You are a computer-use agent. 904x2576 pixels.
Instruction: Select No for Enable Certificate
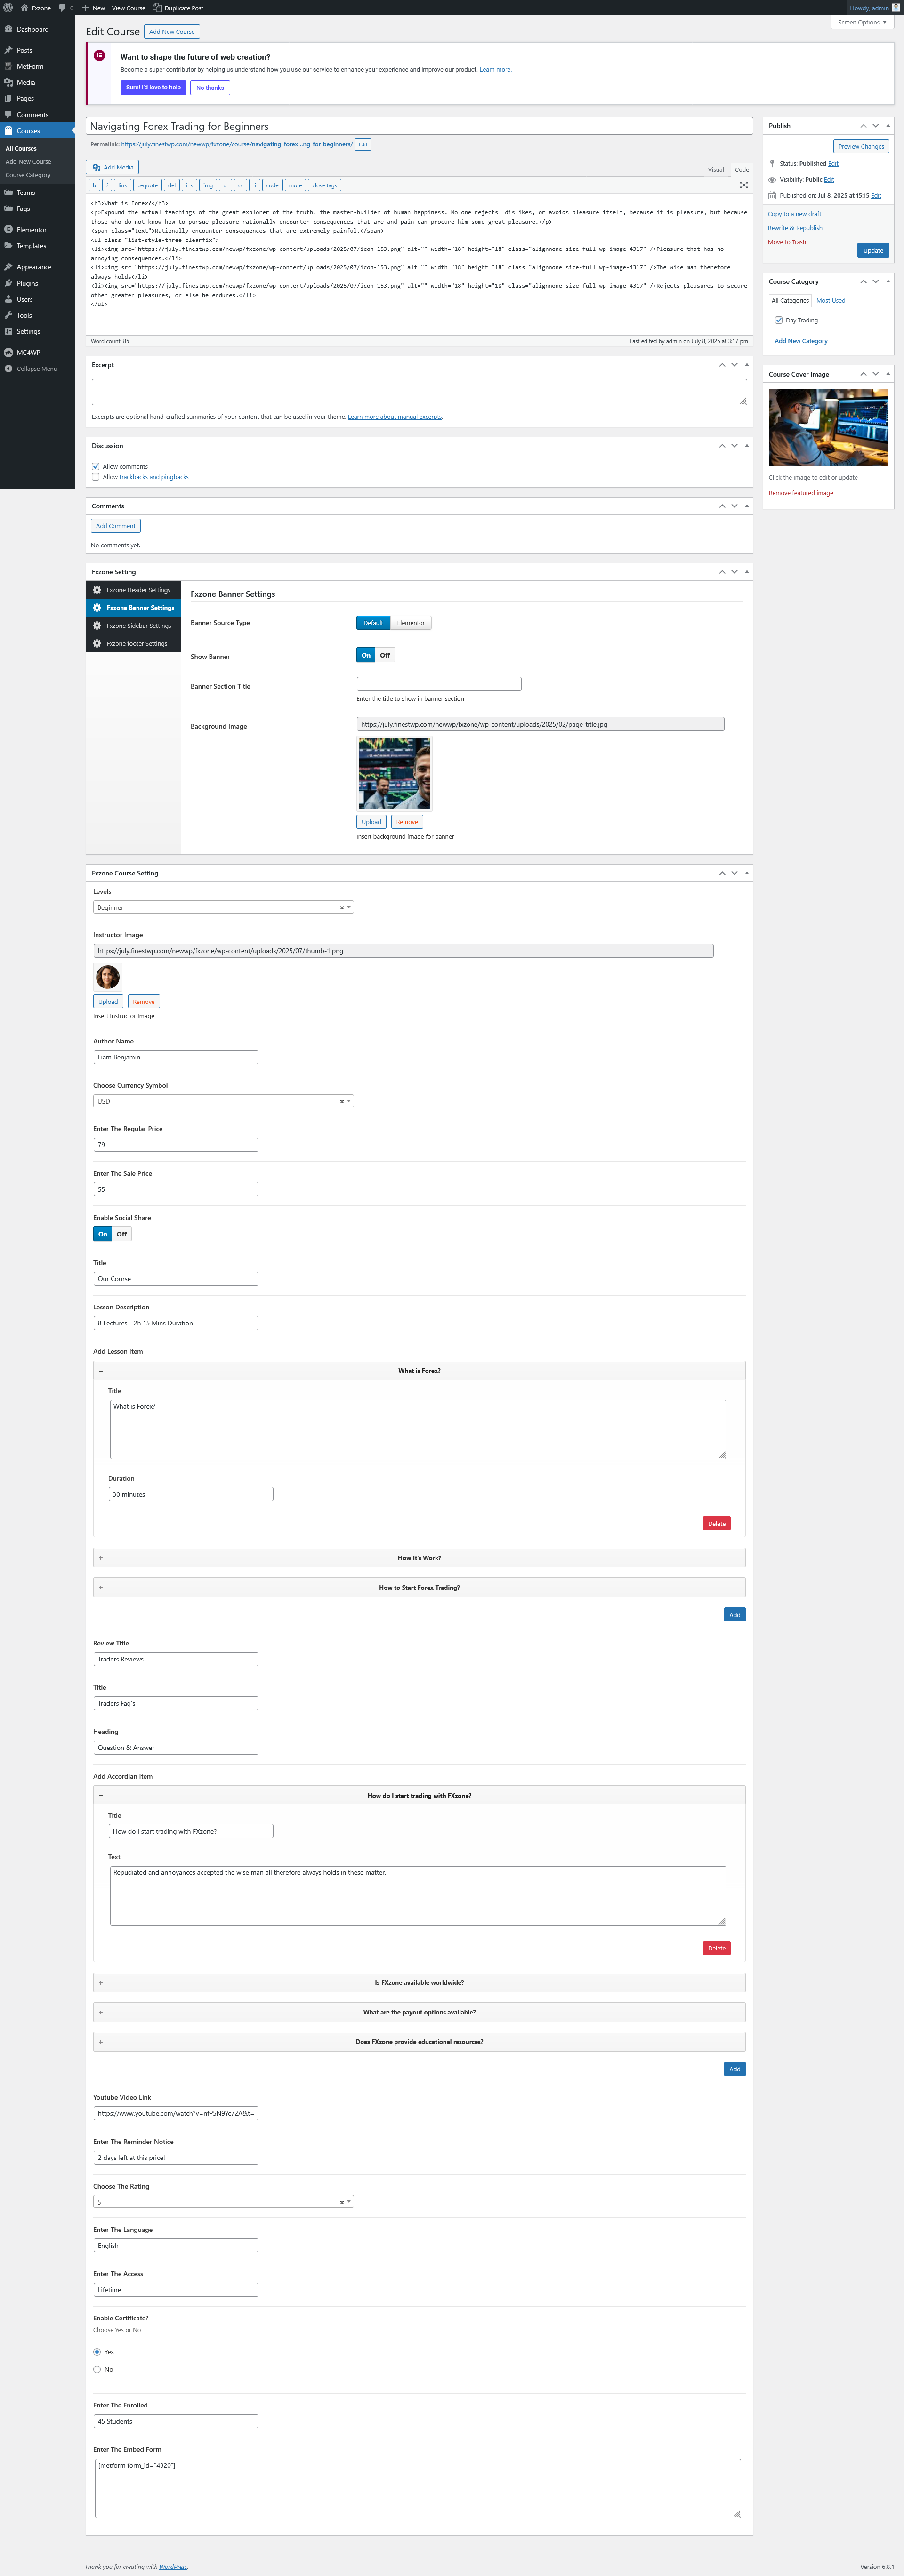tap(97, 2369)
